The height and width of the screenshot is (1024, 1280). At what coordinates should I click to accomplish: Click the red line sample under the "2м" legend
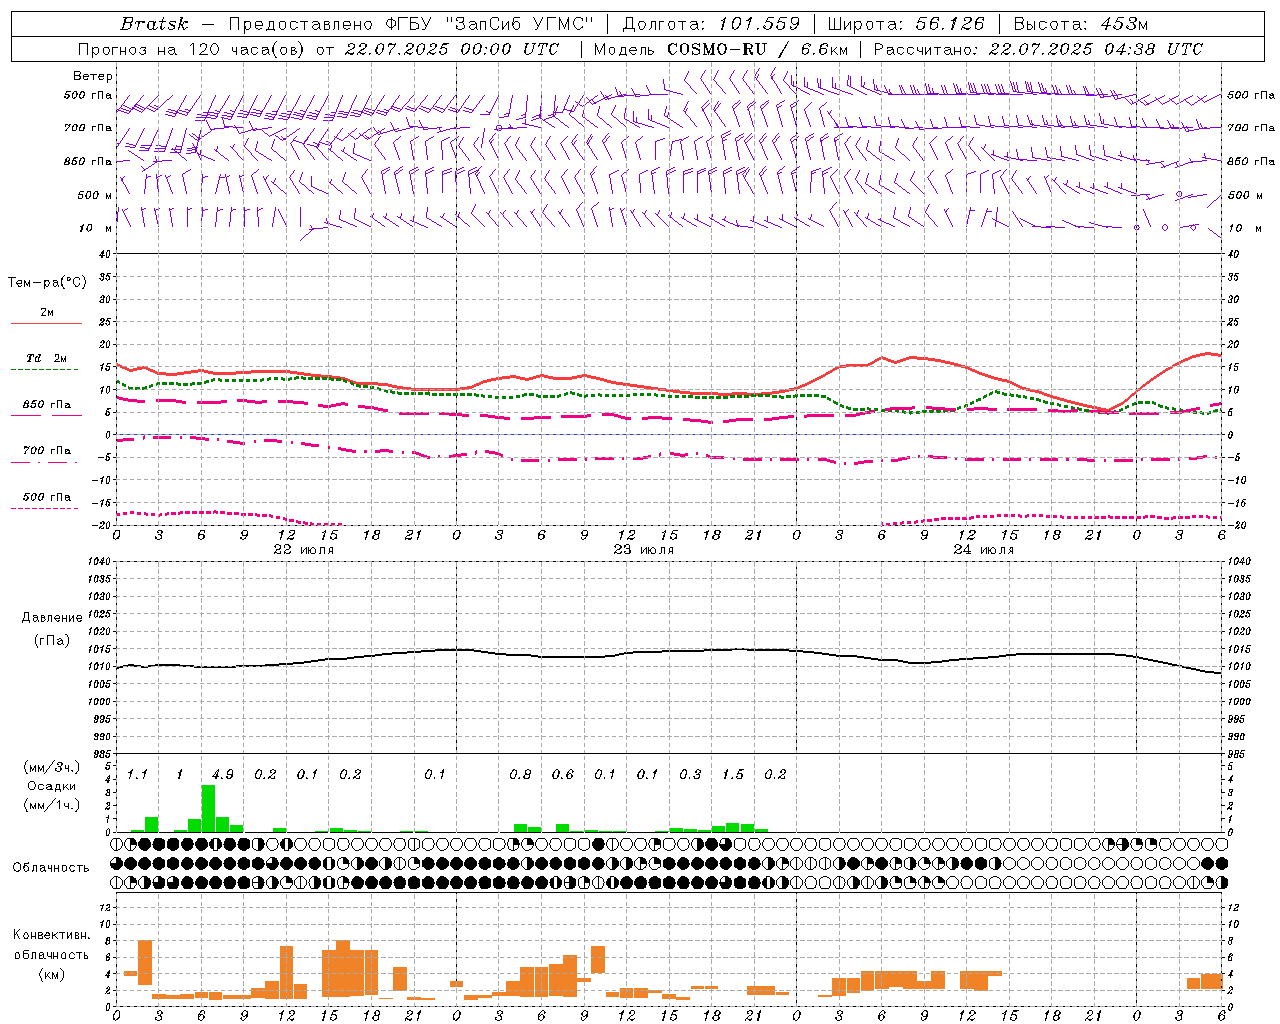point(46,323)
